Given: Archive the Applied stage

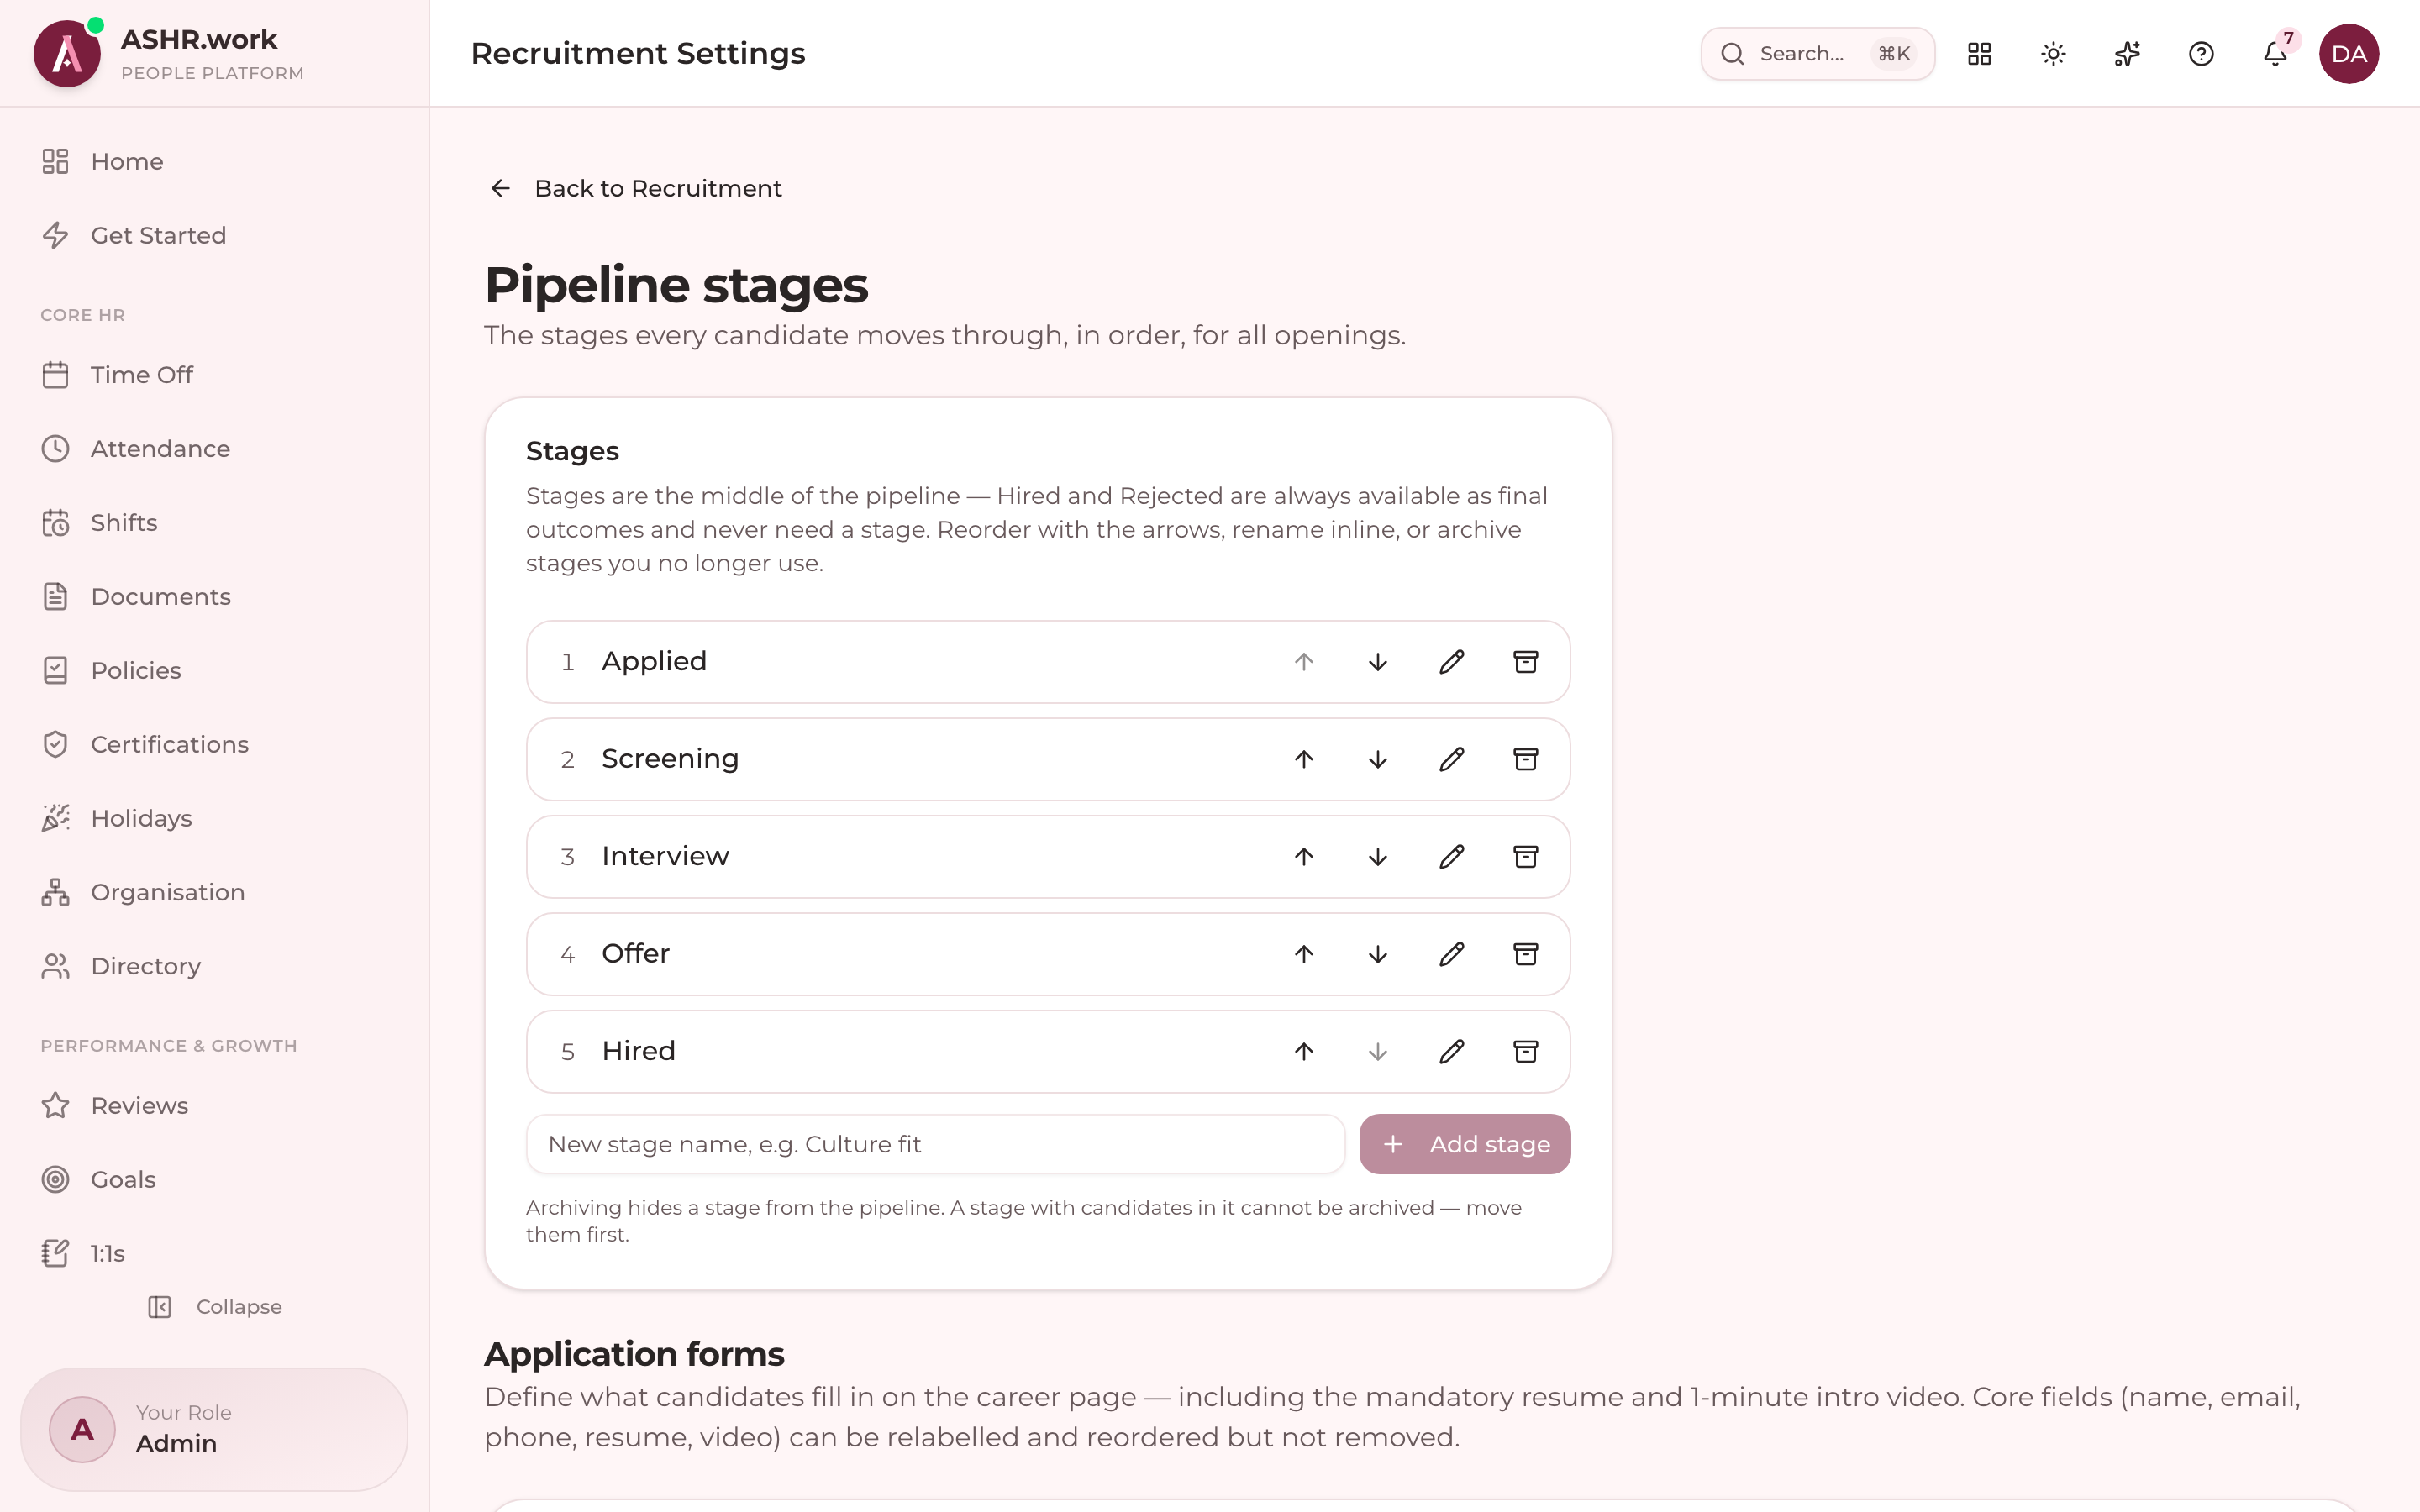Looking at the screenshot, I should pos(1525,662).
